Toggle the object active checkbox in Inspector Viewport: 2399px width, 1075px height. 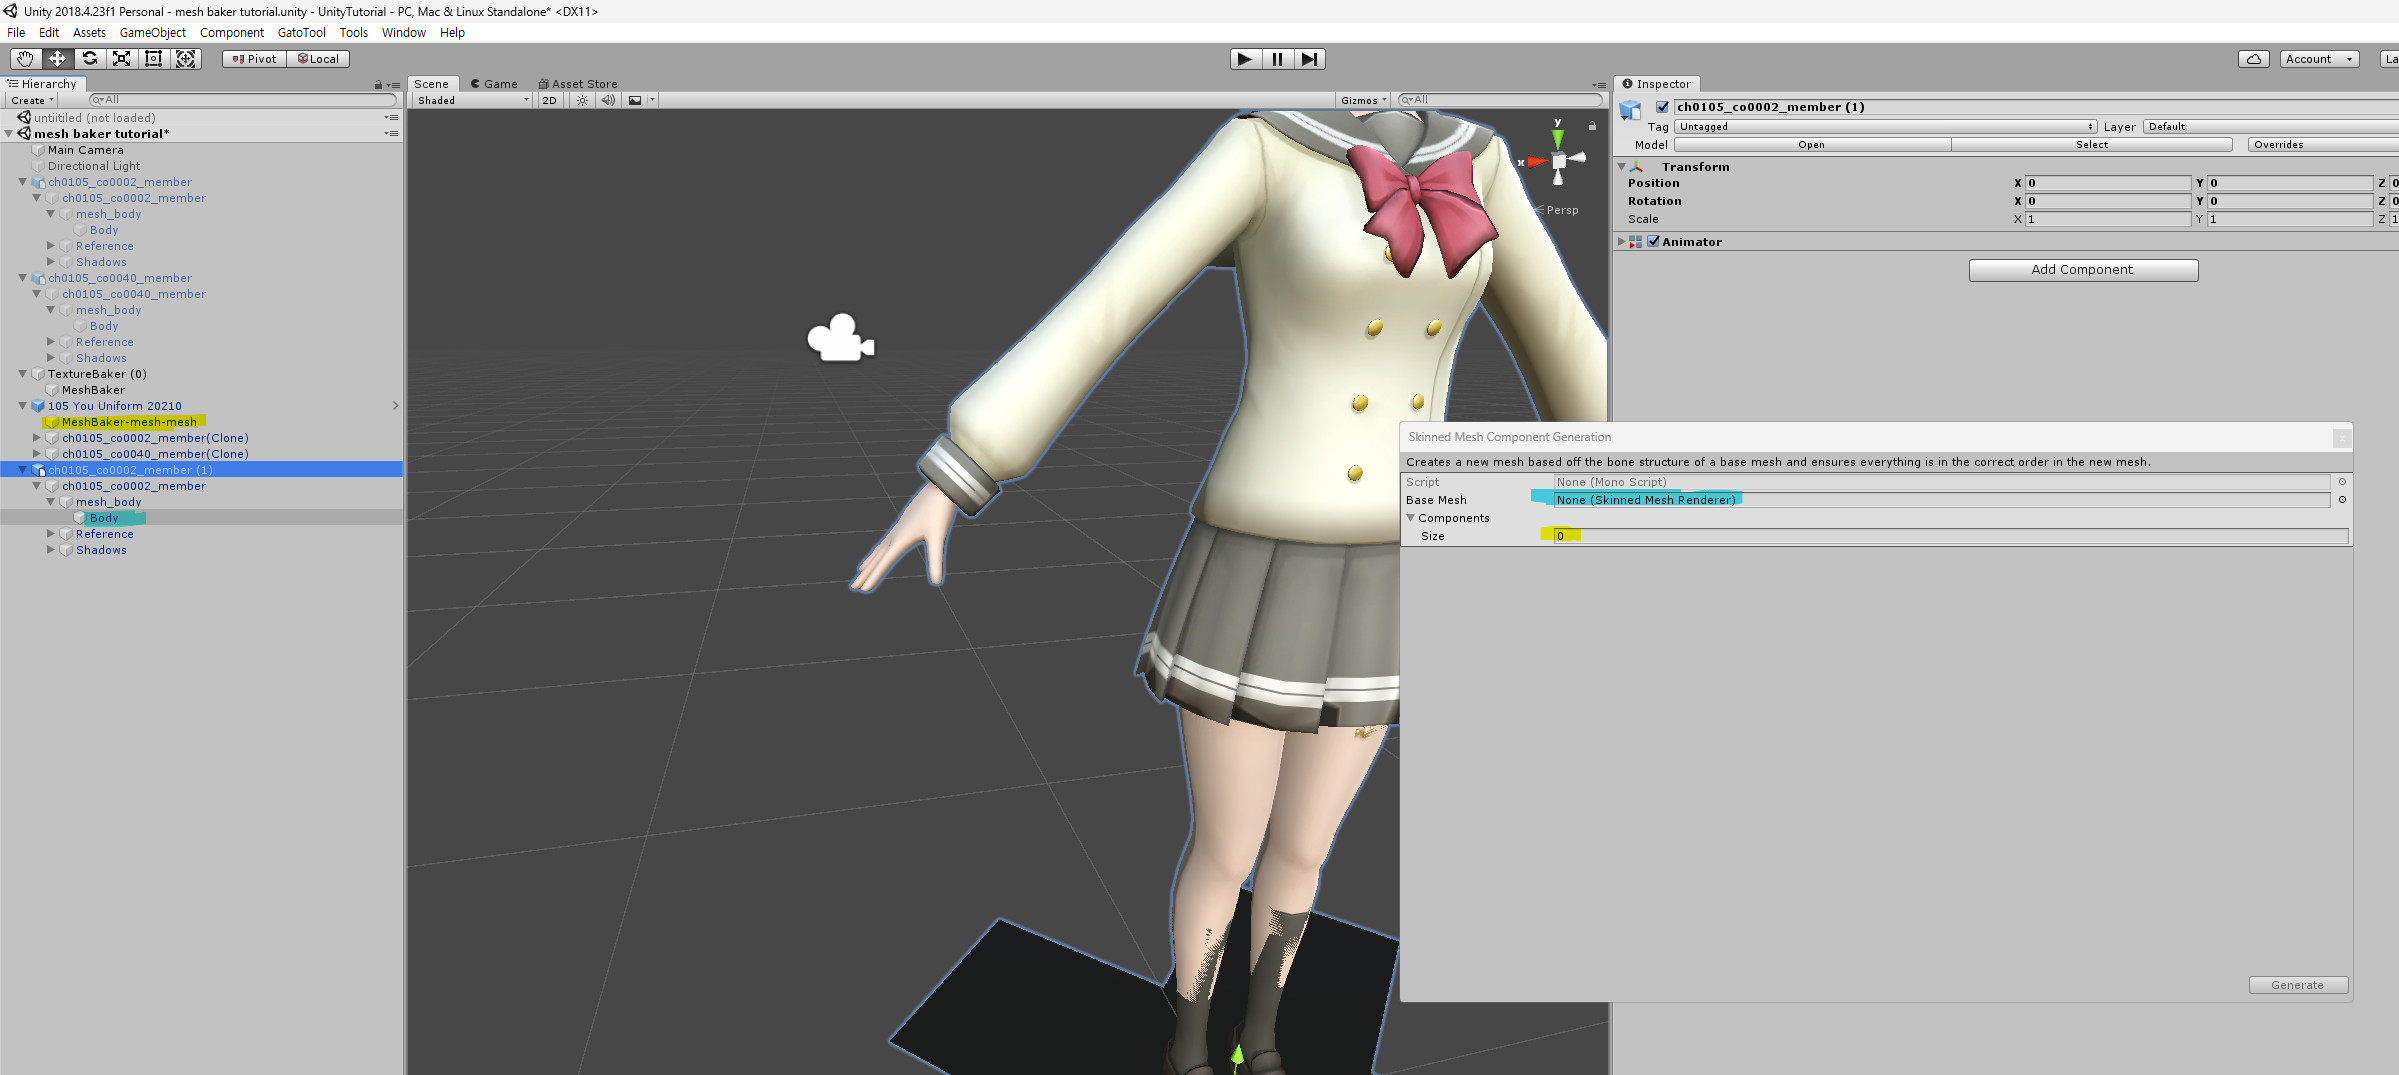[x=1662, y=107]
